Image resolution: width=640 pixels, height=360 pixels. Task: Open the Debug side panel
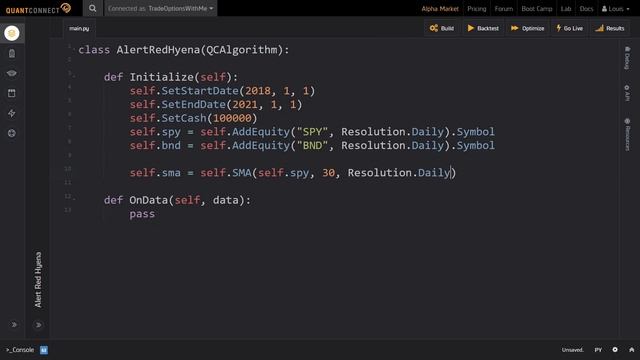coord(627,58)
